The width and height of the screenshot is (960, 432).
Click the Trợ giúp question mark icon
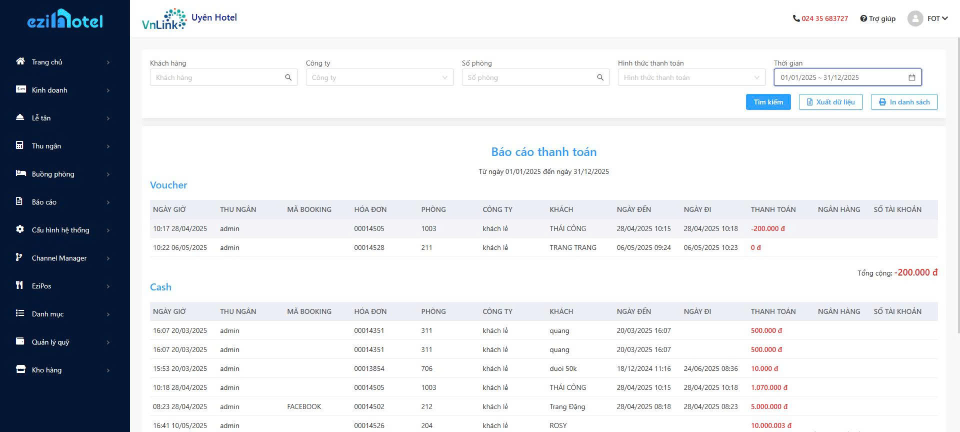[x=863, y=19]
